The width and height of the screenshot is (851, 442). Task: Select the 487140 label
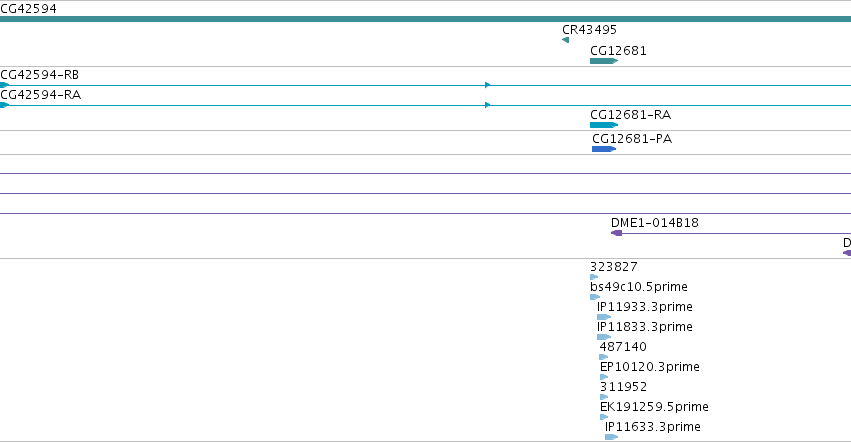[623, 346]
